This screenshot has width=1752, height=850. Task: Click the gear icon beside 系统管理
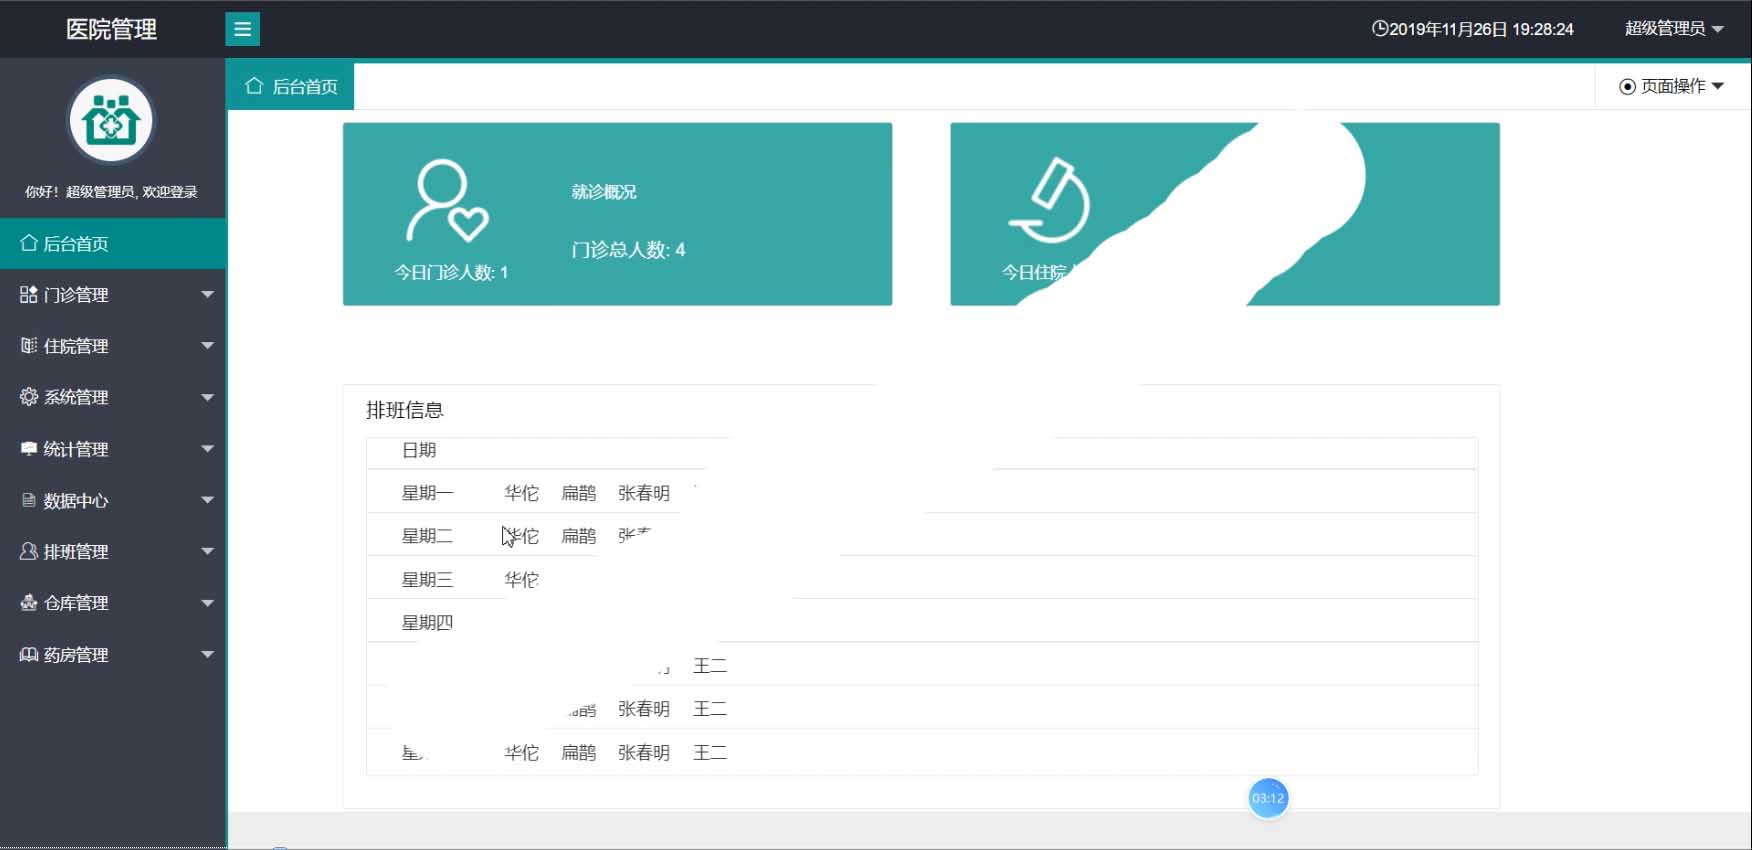[29, 397]
